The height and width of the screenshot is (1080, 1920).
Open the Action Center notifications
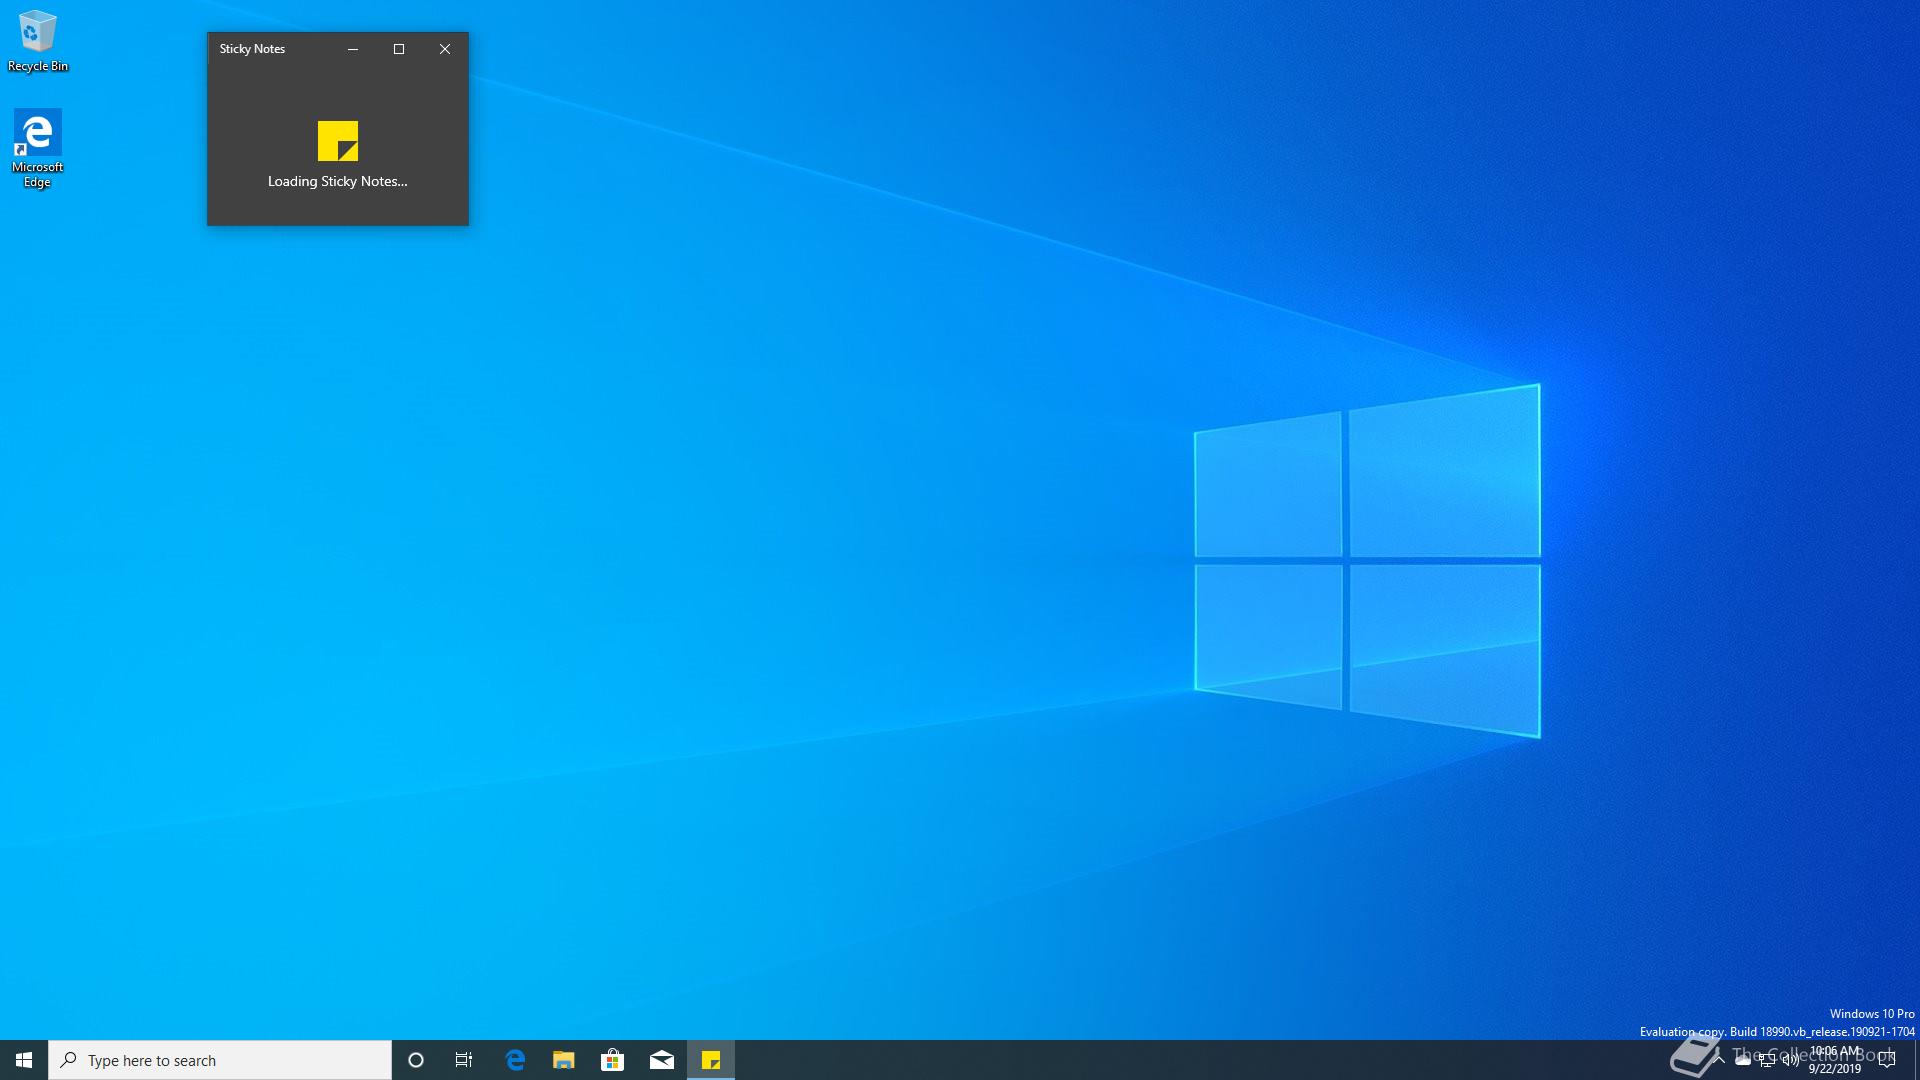click(x=1887, y=1060)
